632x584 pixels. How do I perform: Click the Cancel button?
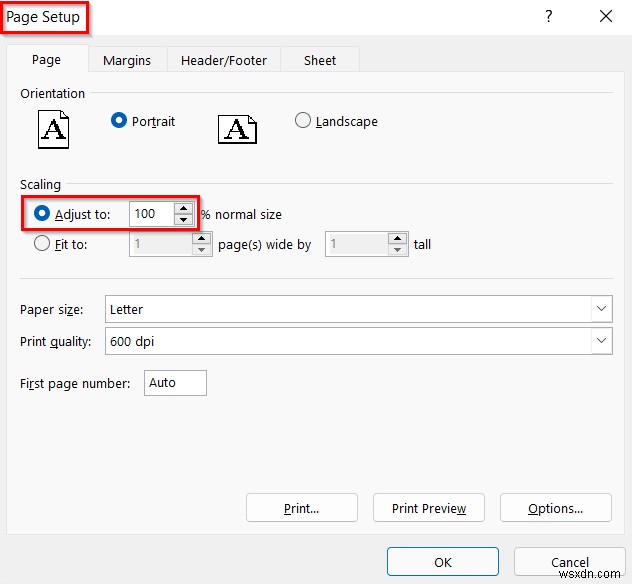click(x=570, y=562)
